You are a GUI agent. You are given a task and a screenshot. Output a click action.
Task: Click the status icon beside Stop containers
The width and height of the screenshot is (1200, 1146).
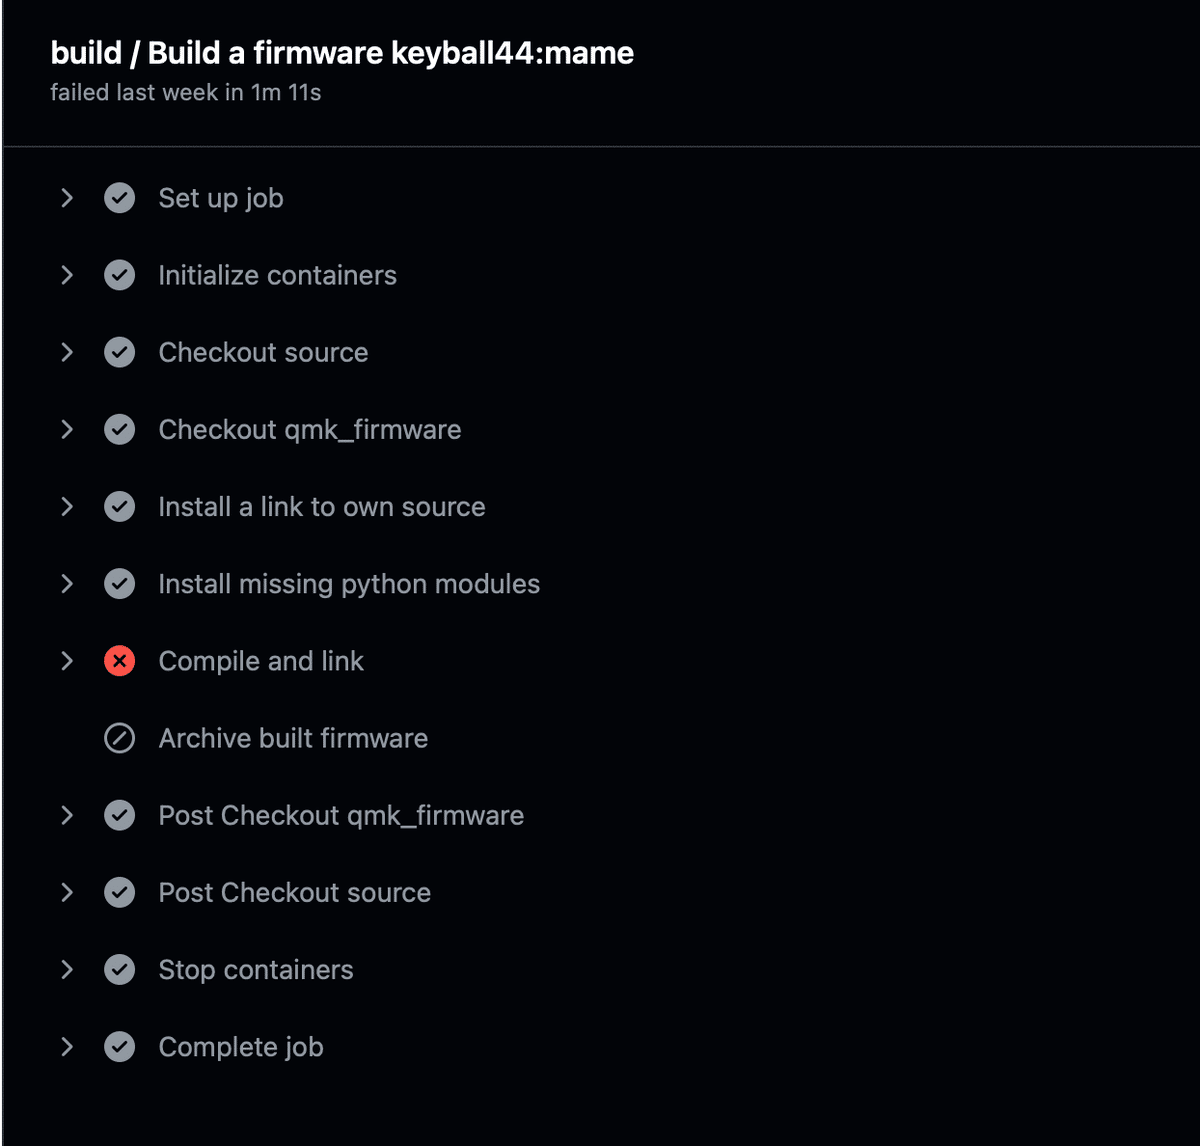120,970
